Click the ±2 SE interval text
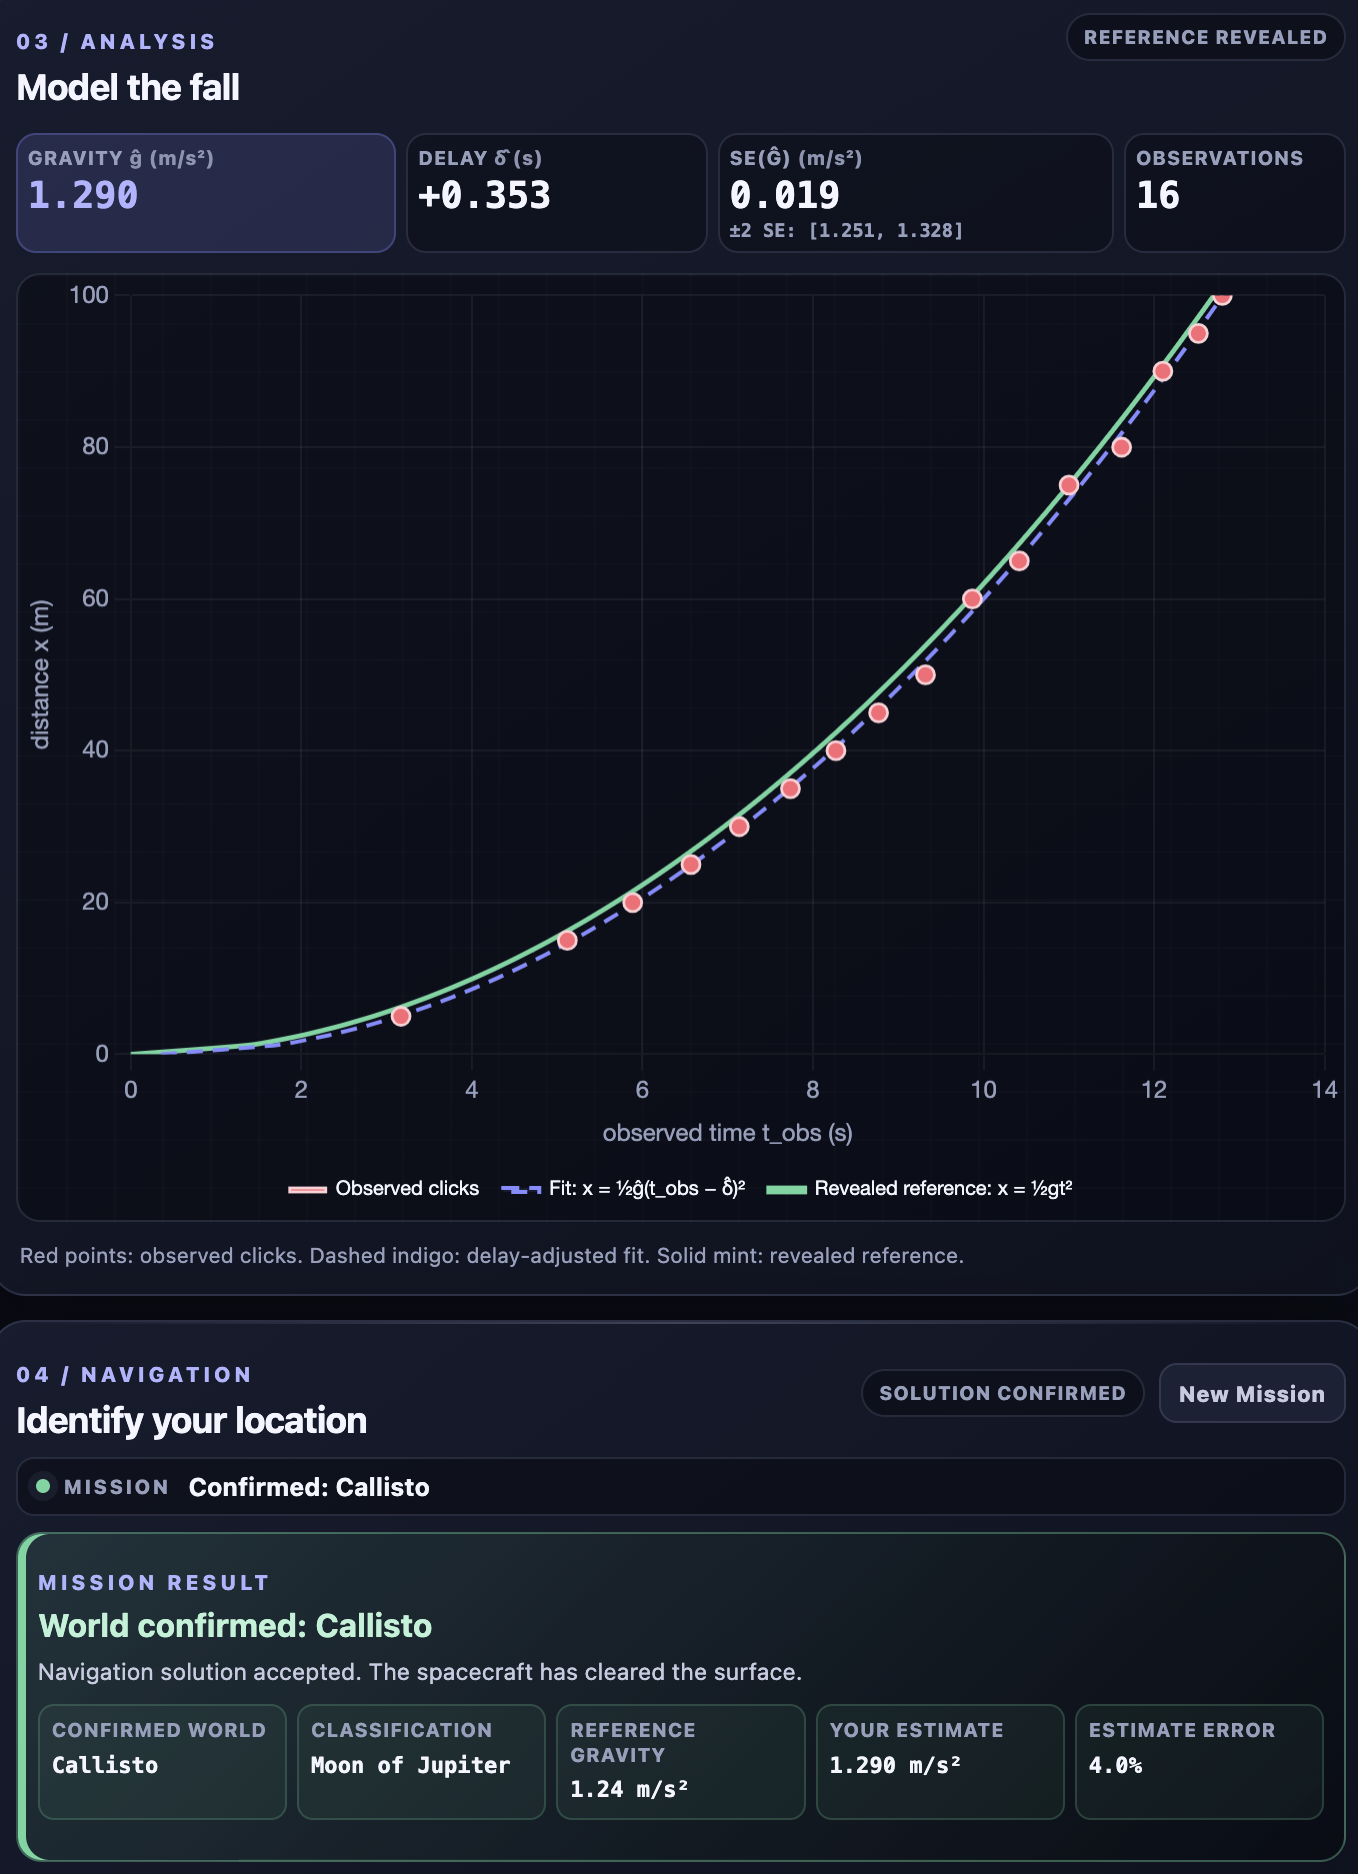Screen dimensions: 1358x1874 [846, 230]
